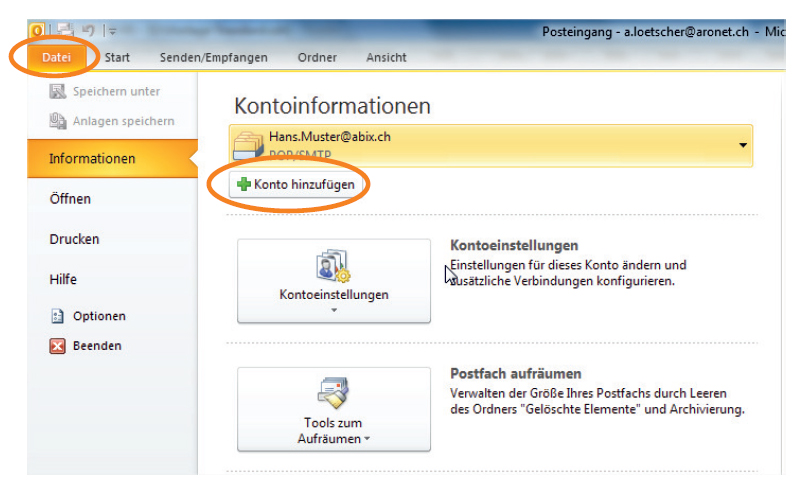Open the Drucken section
Screen dimensions: 799x486
pos(74,240)
